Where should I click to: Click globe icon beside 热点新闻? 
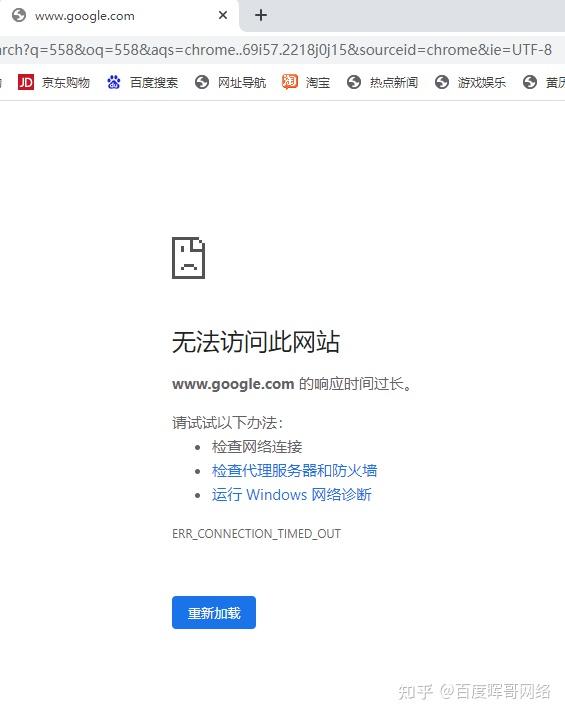coord(354,82)
